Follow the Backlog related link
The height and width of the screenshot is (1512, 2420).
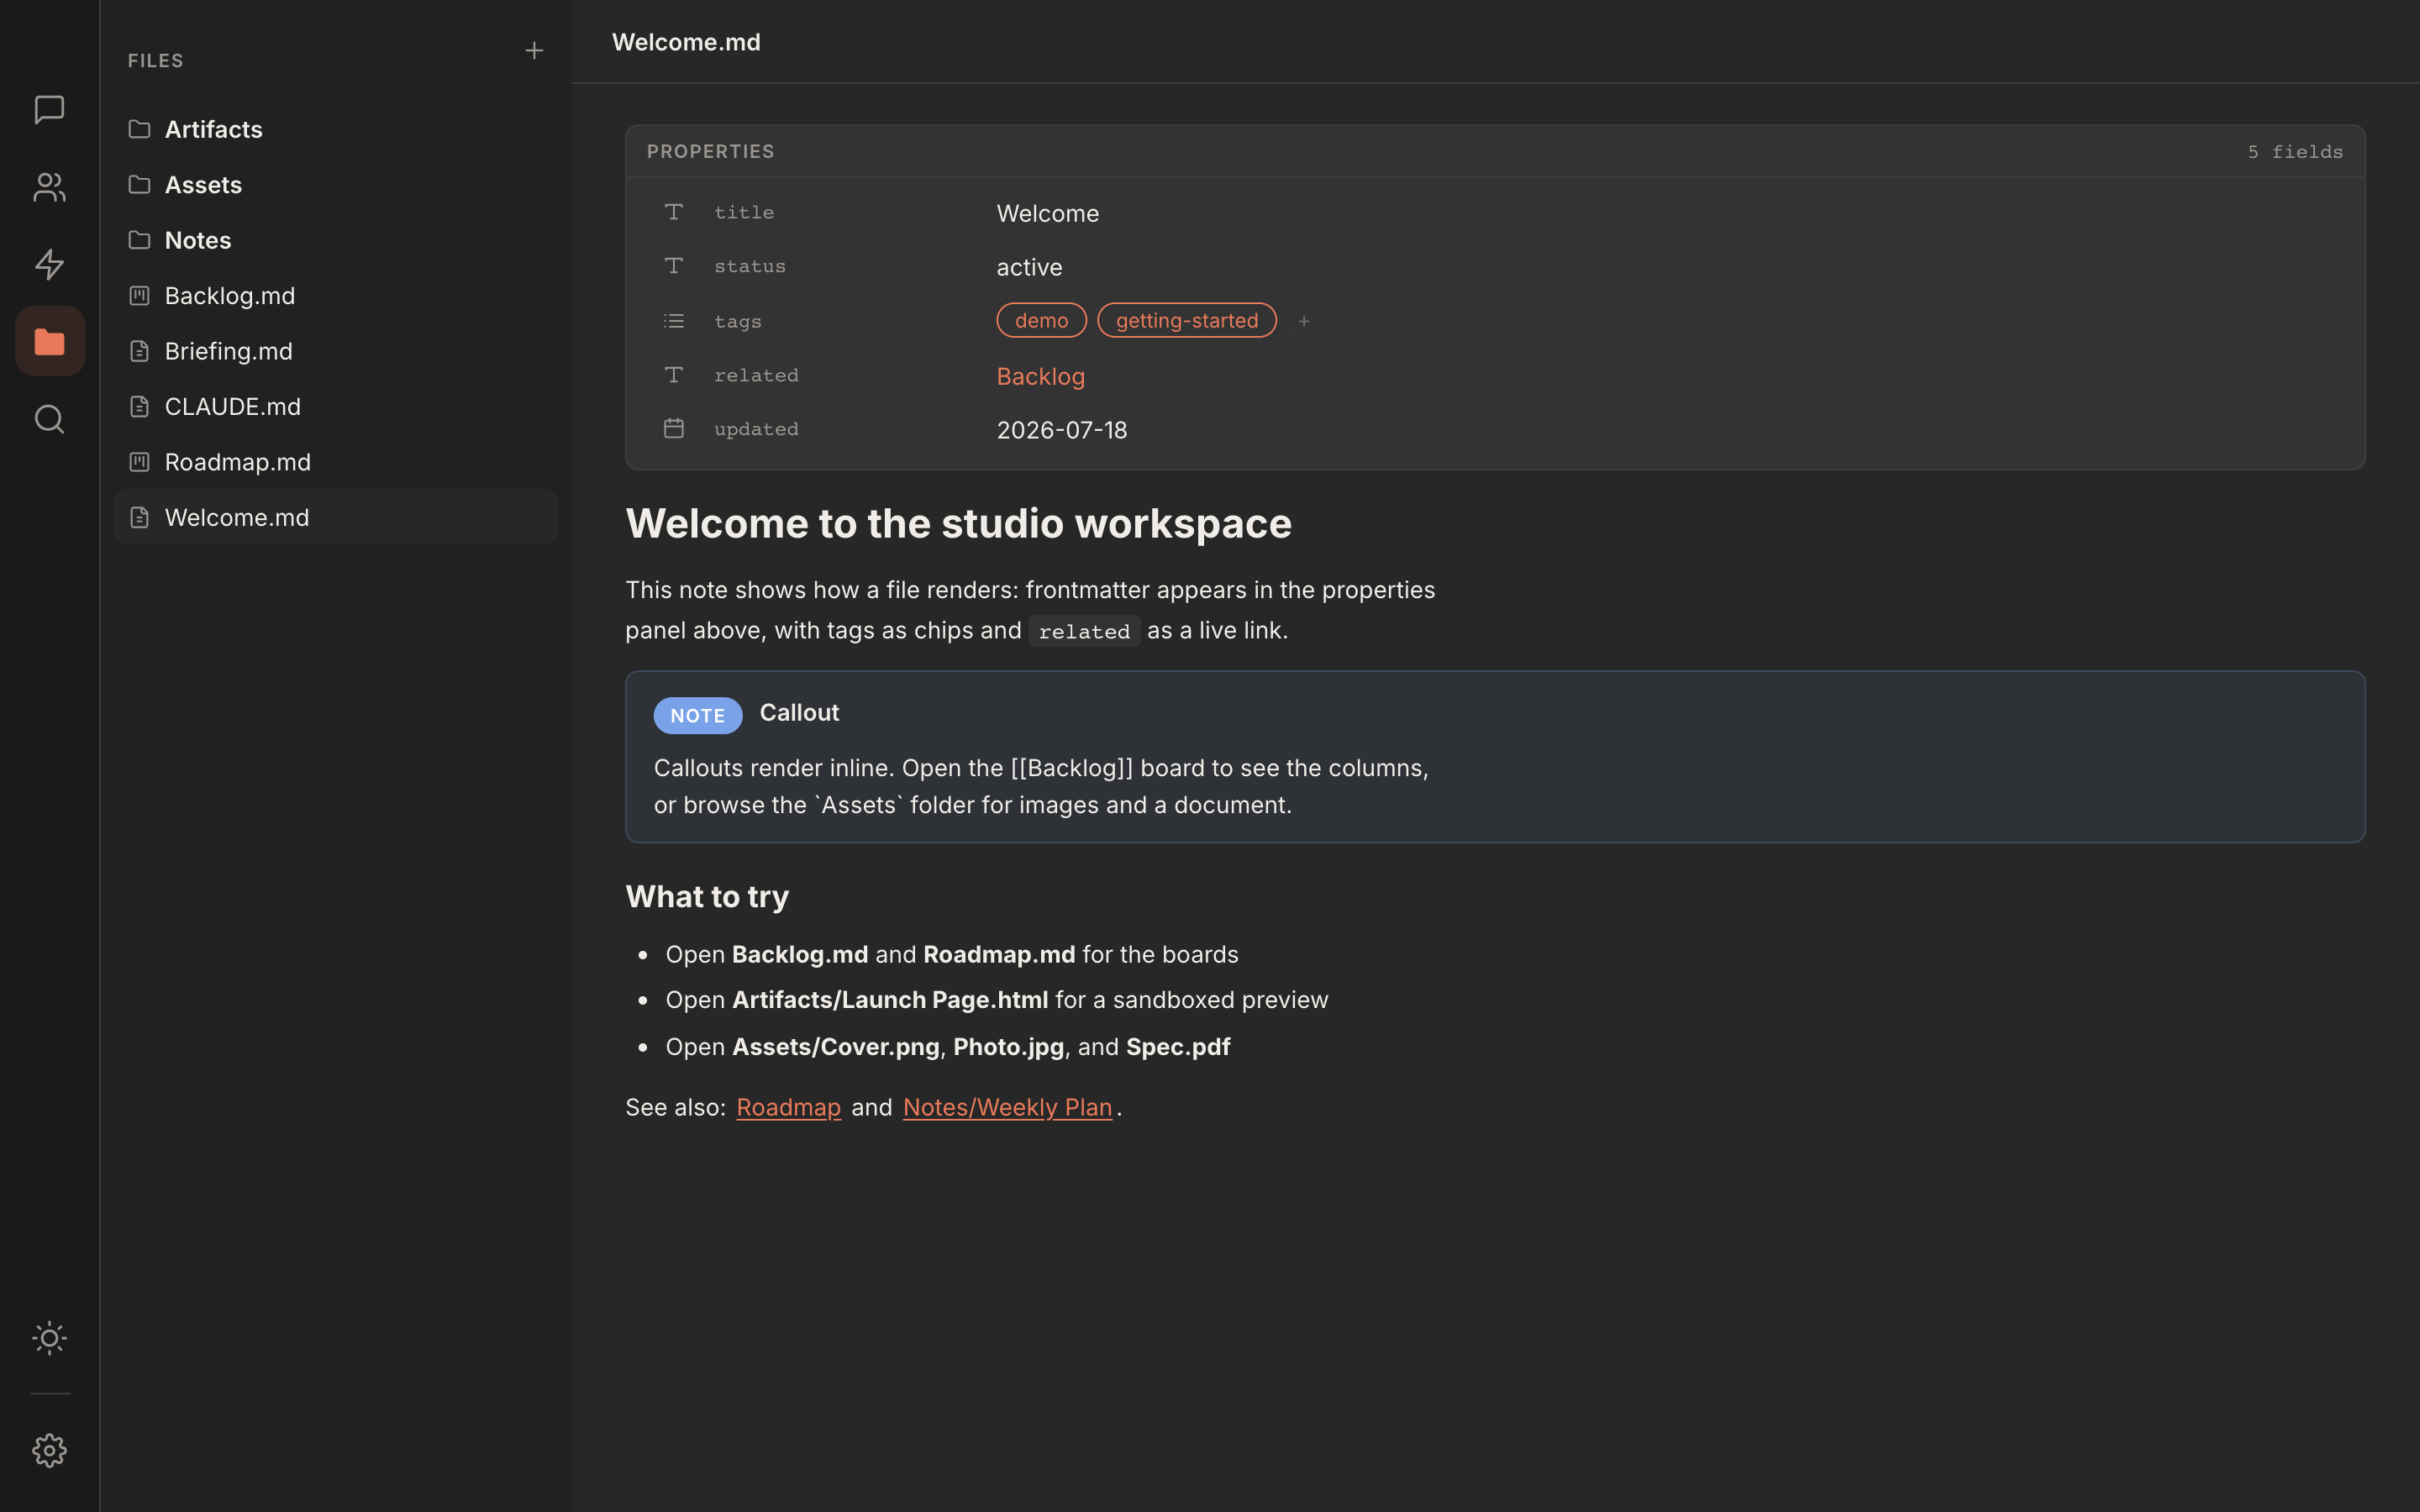pyautogui.click(x=1040, y=376)
